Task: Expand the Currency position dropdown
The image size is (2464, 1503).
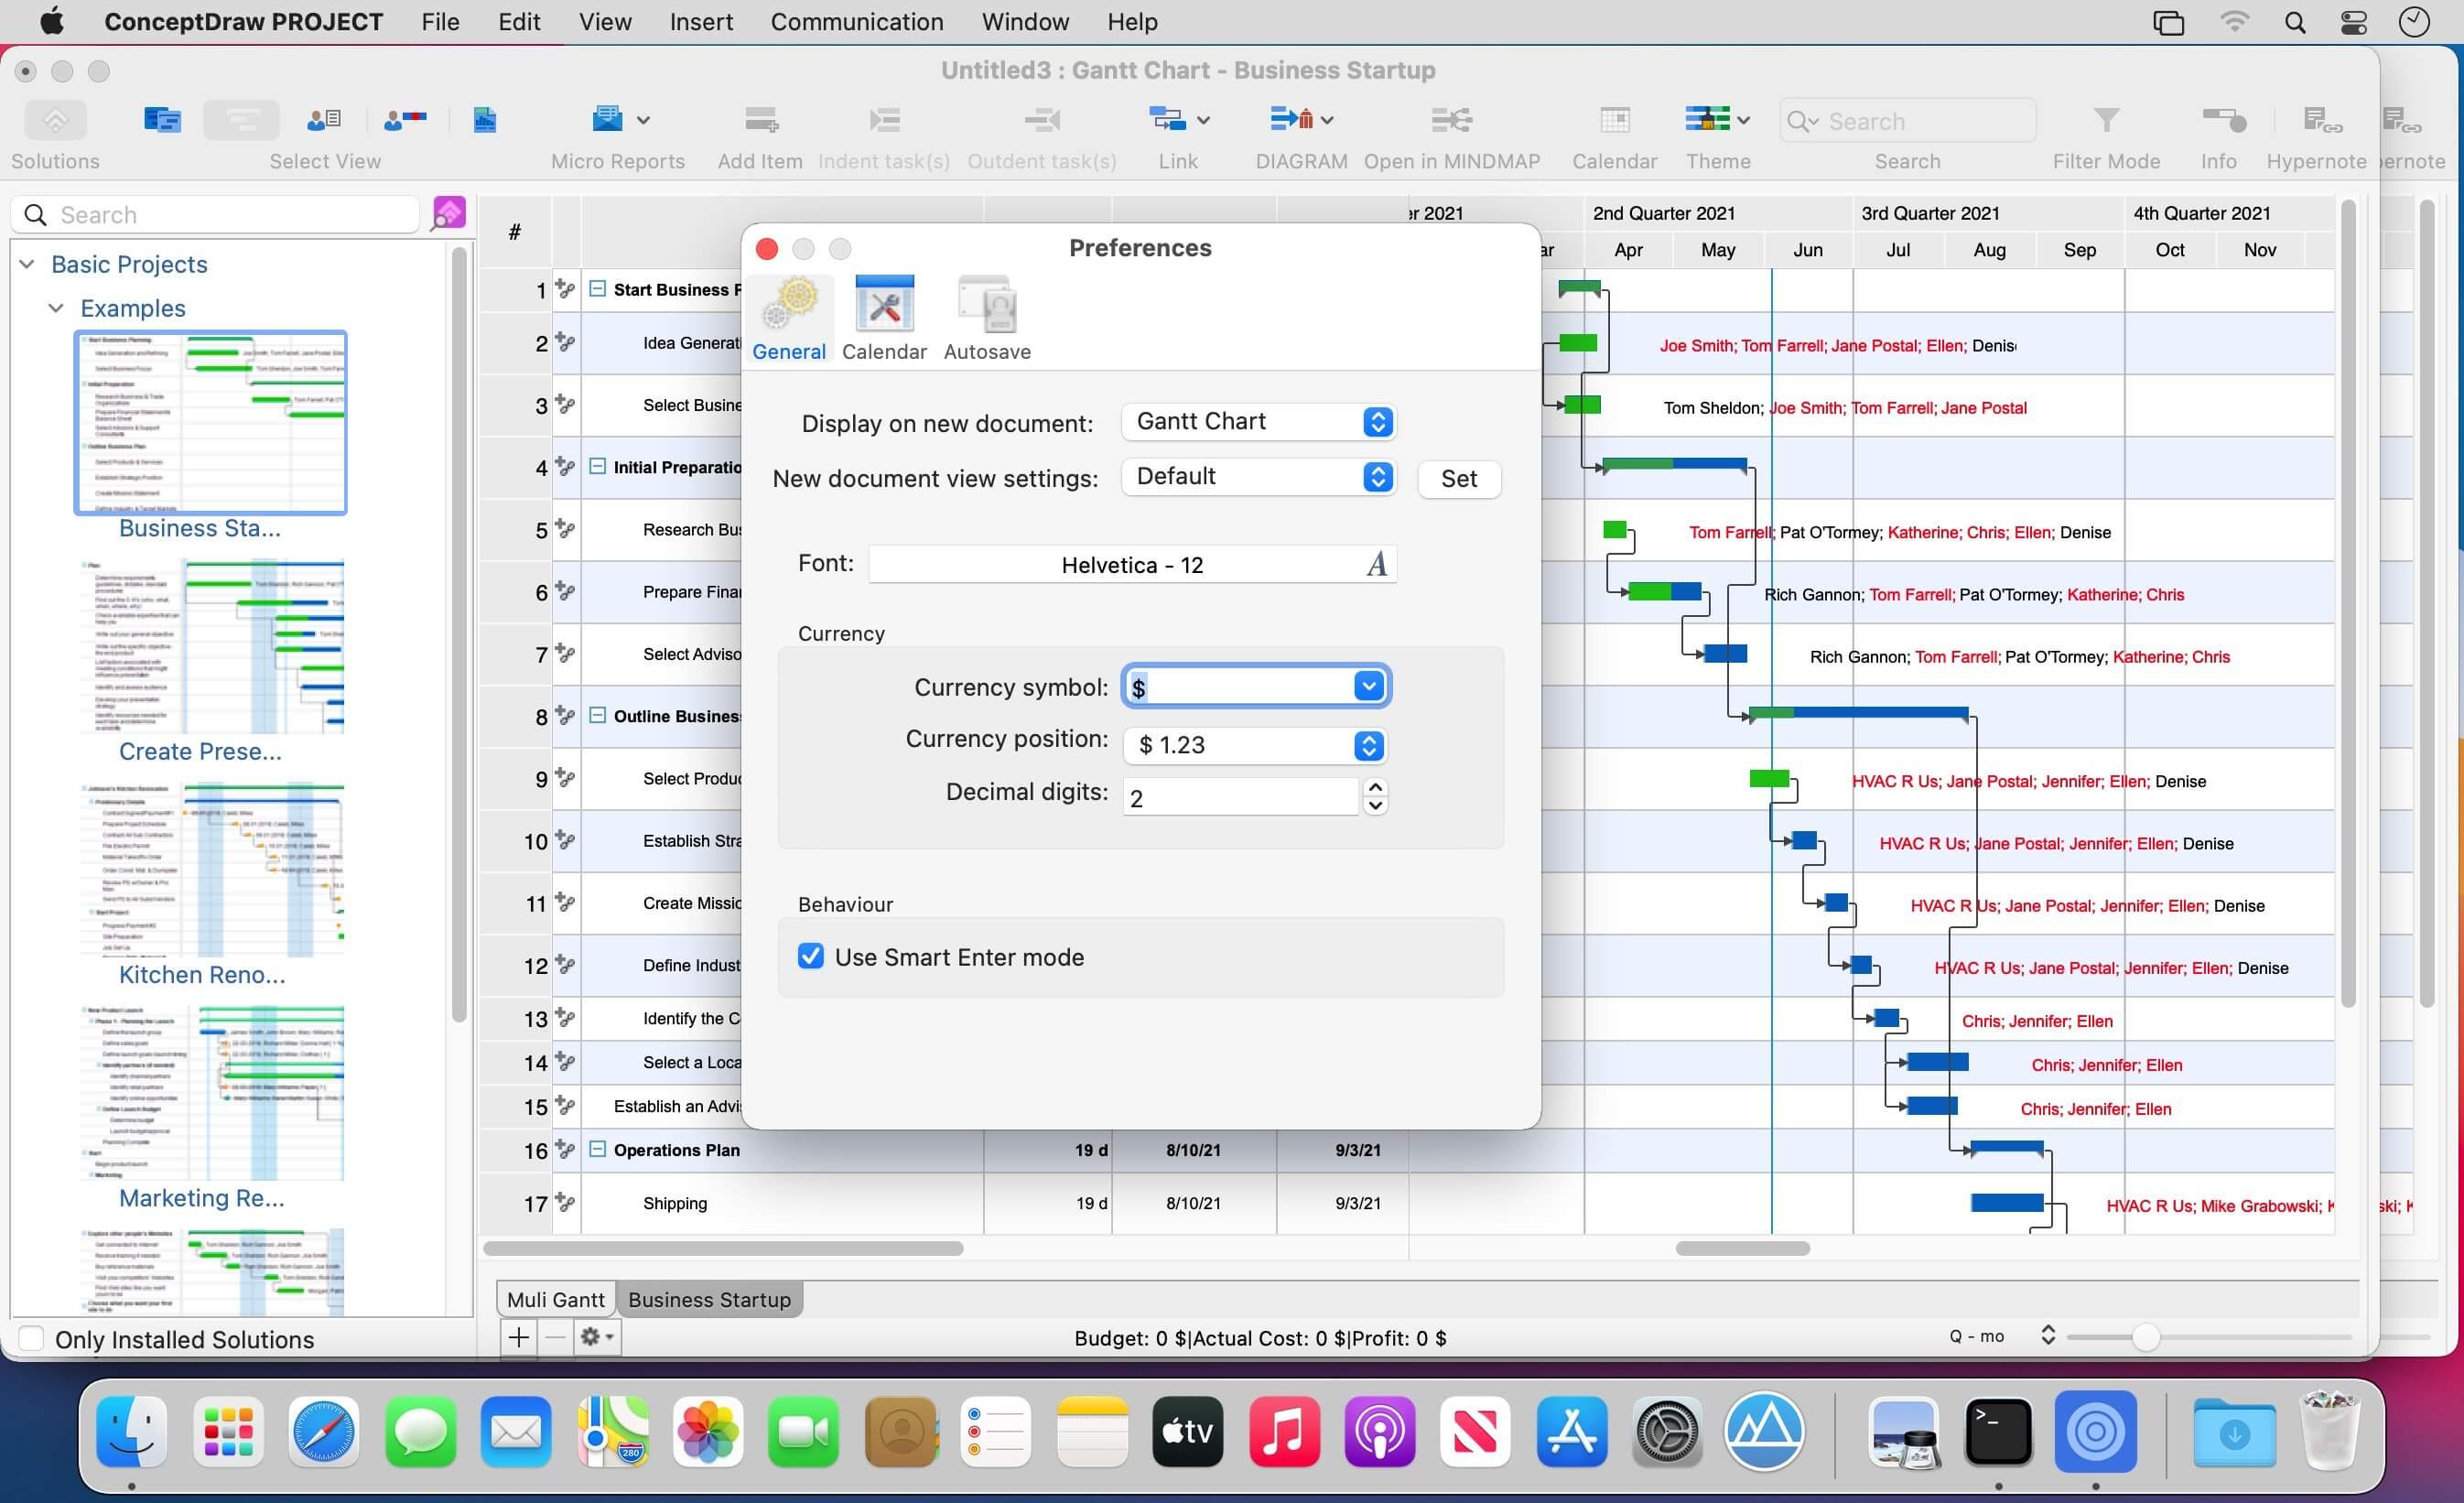Action: 1369,745
